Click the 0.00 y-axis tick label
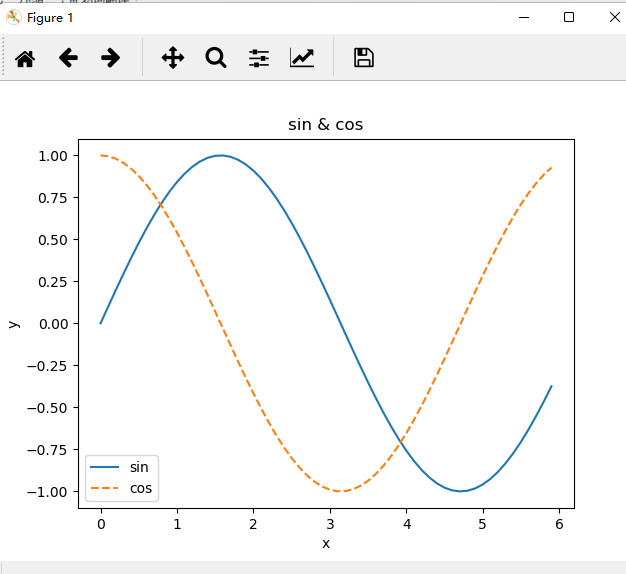Screen dimensions: 626x574 [x=53, y=324]
